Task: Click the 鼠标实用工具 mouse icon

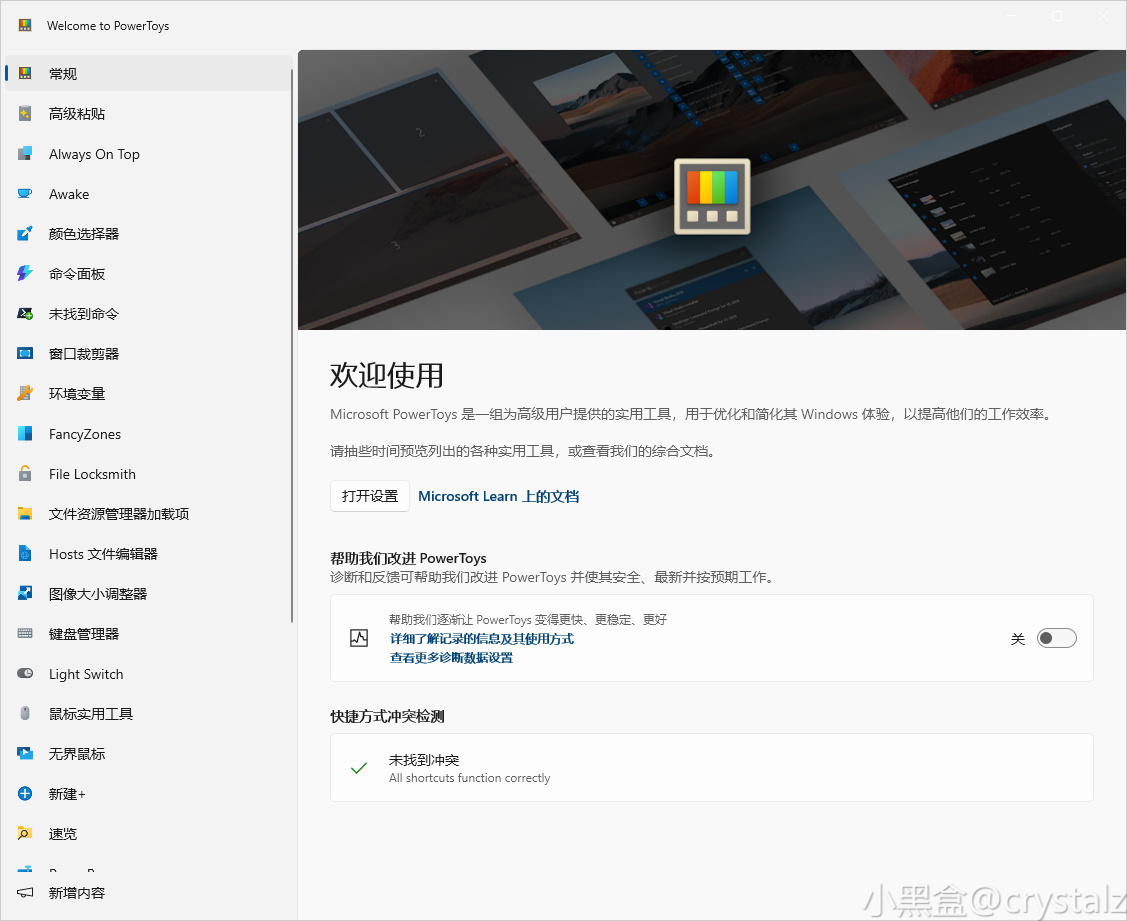Action: tap(25, 714)
